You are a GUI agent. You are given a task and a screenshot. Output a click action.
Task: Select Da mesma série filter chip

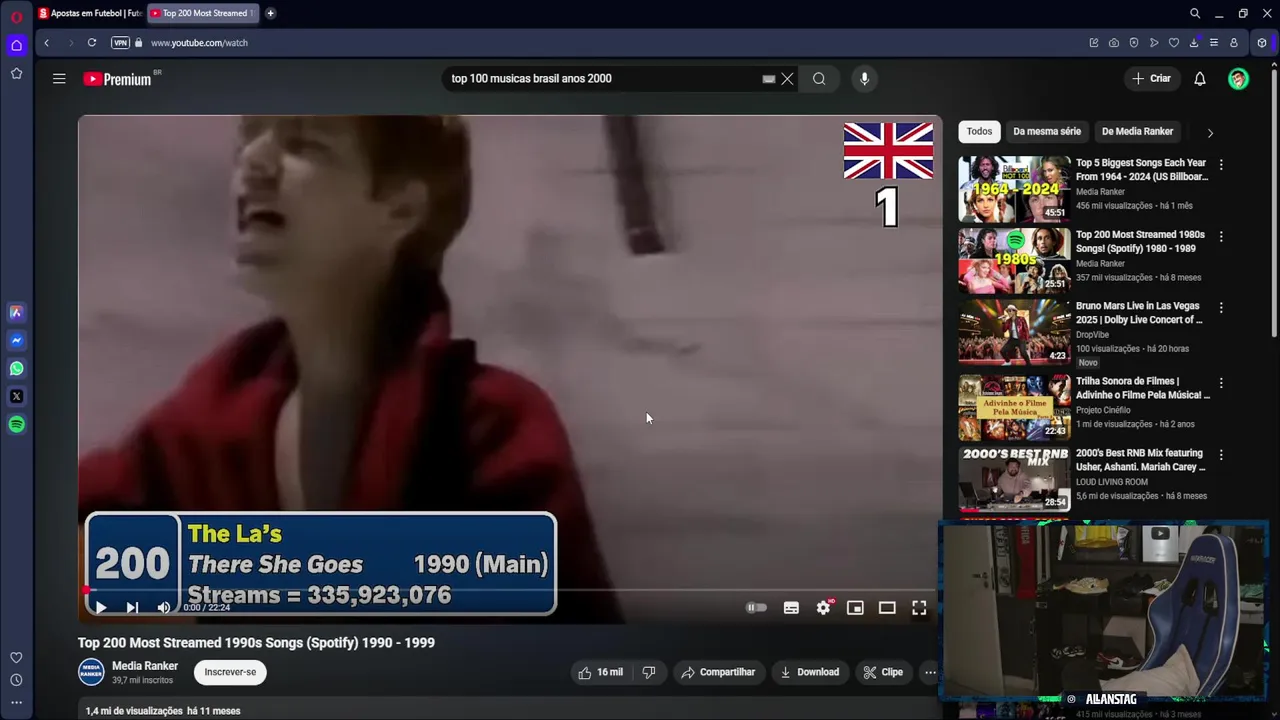tap(1047, 131)
